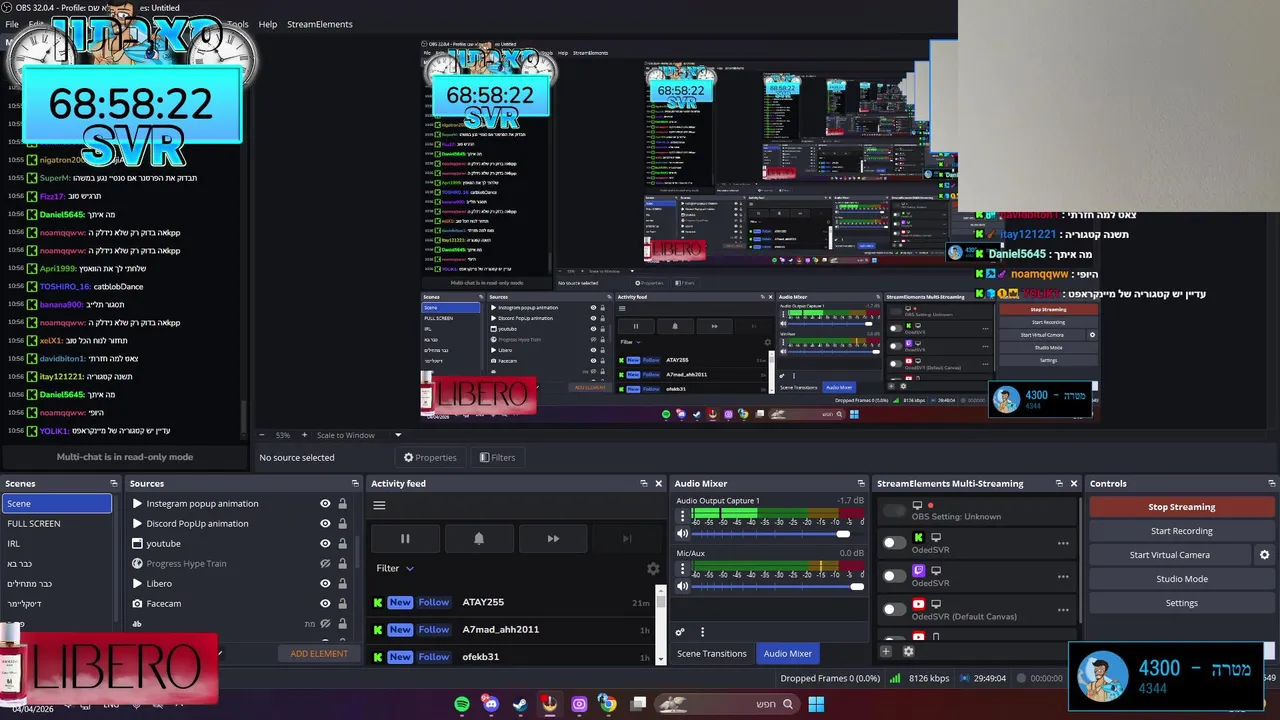The image size is (1280, 720).
Task: Toggle visibility of Instagram popup animation source
Action: (x=325, y=503)
